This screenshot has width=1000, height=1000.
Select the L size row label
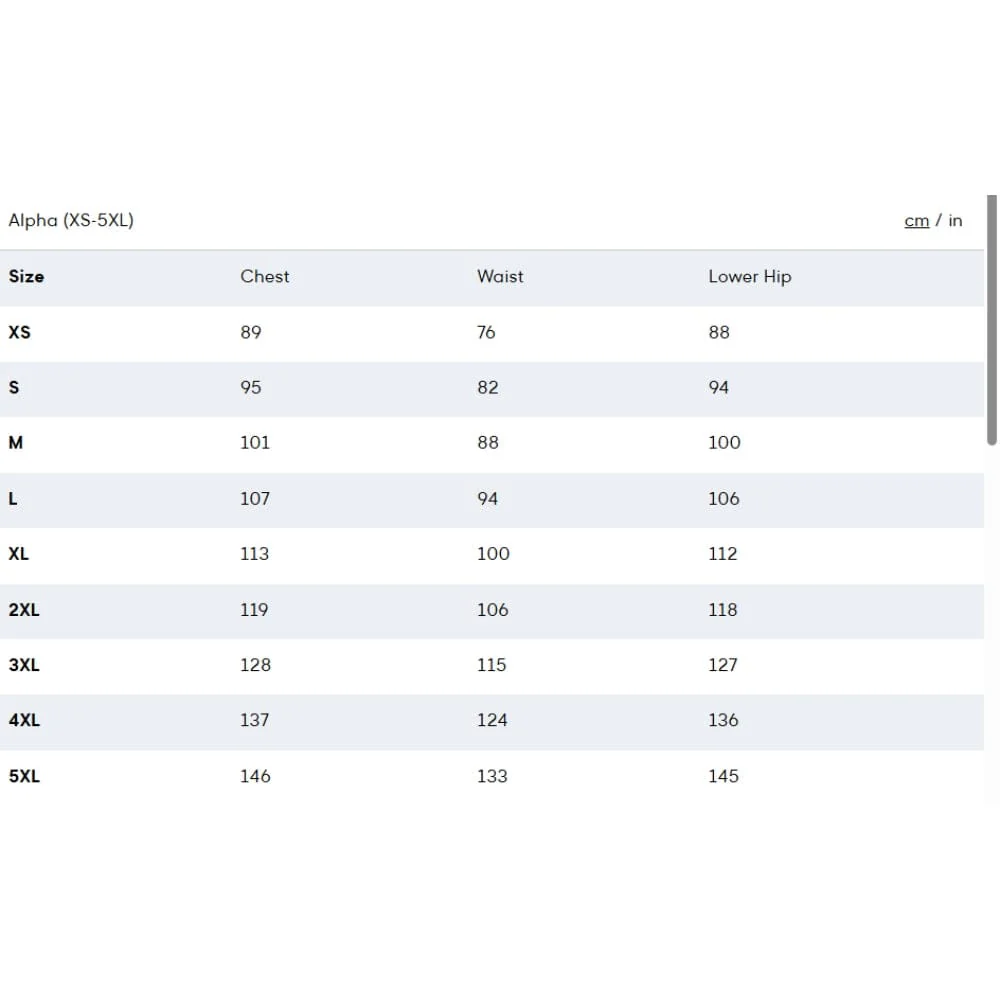(13, 499)
